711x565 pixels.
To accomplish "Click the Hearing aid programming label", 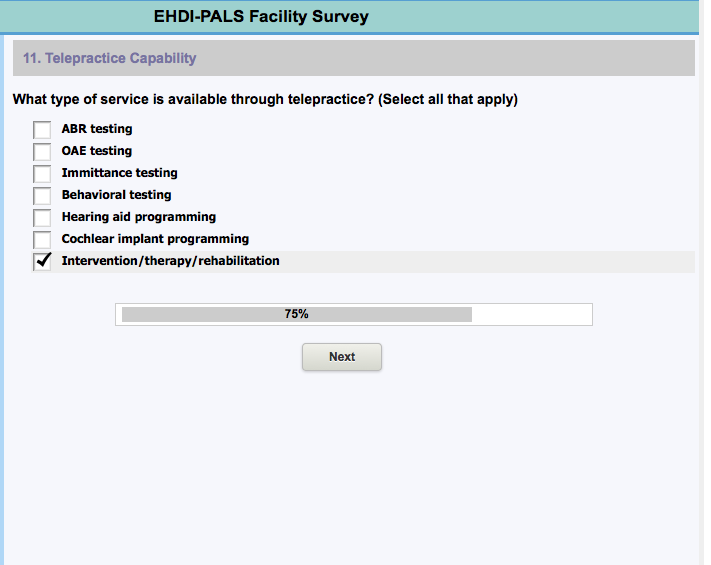I will (138, 217).
